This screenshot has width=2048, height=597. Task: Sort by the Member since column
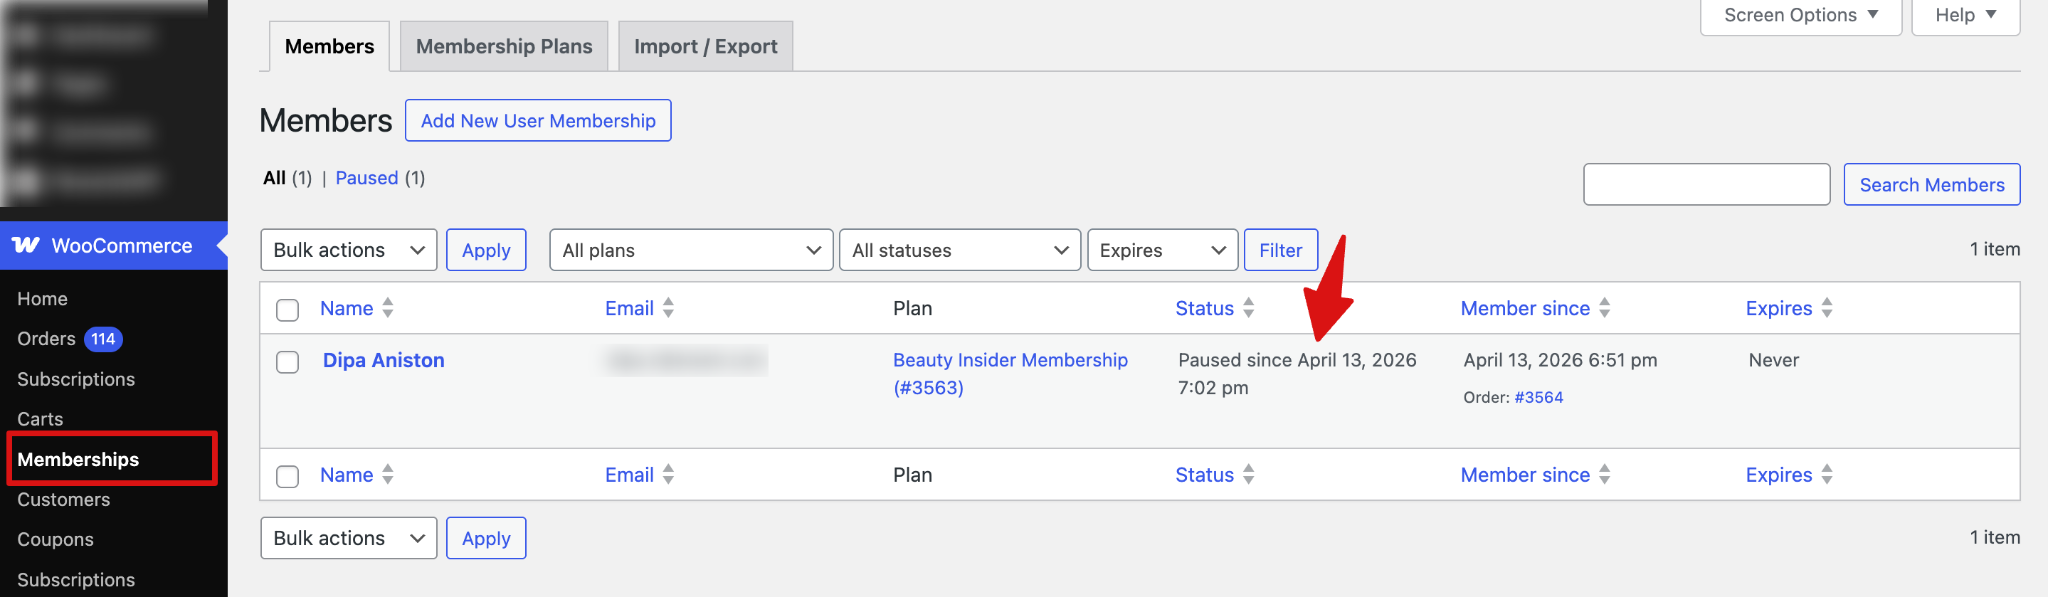tap(1606, 308)
